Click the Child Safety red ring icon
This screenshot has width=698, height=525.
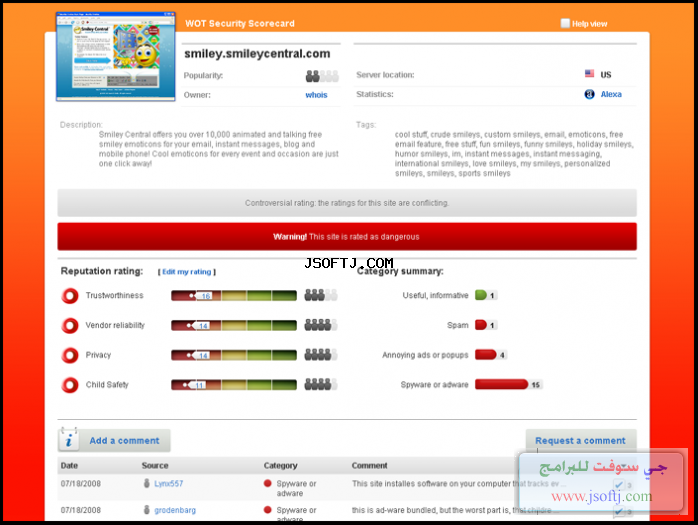coord(70,385)
